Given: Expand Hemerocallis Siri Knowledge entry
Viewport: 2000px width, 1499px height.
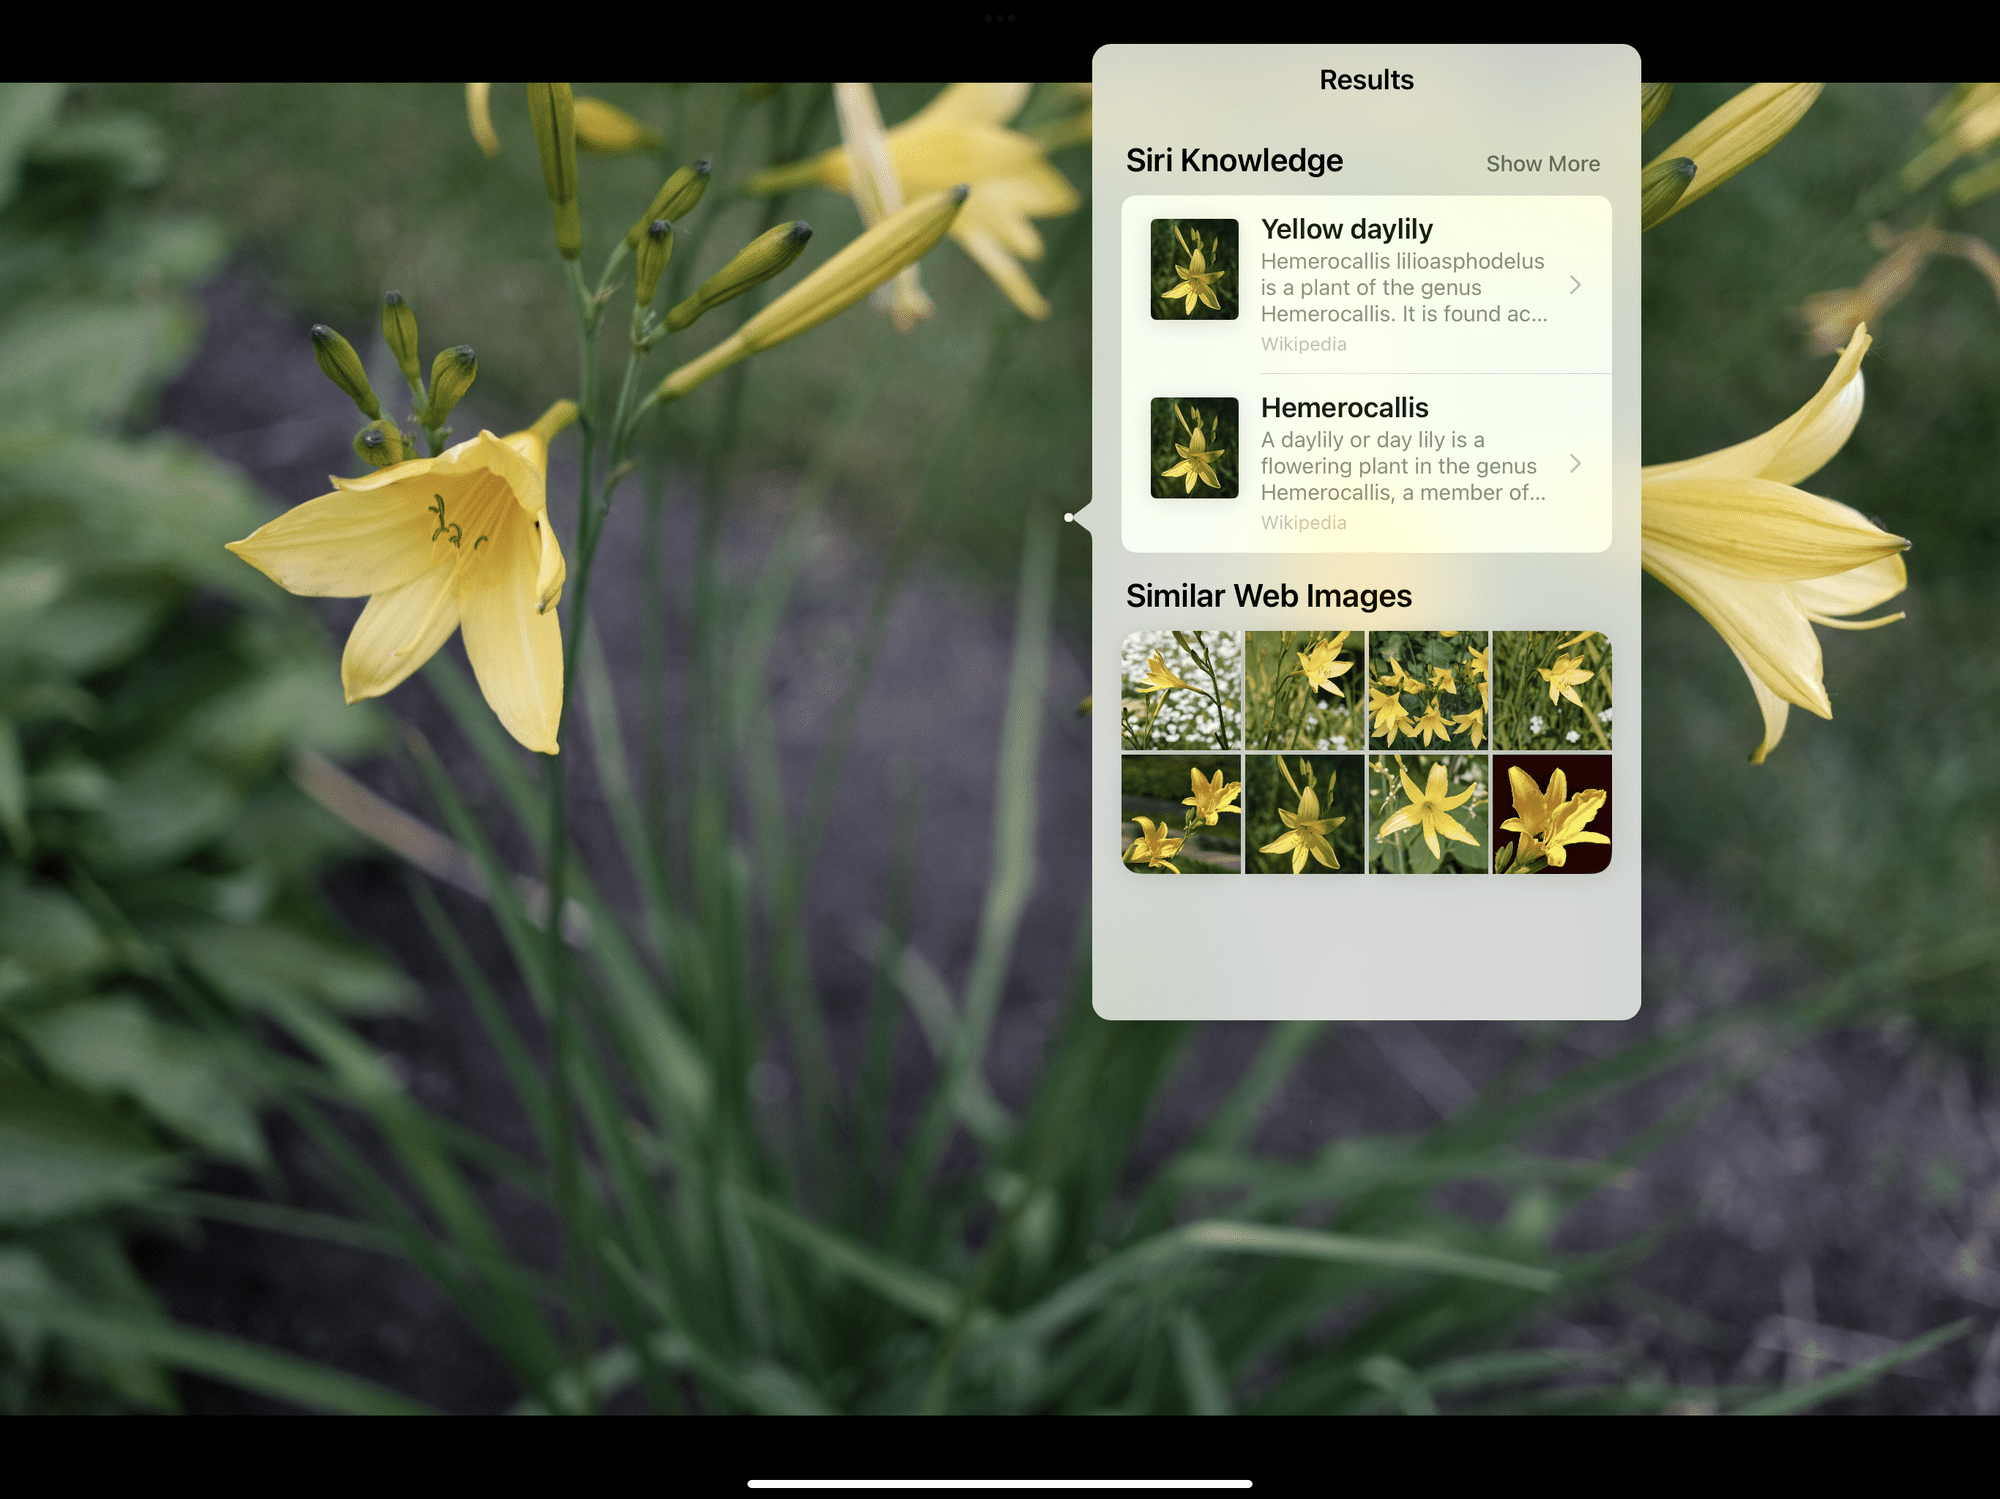Looking at the screenshot, I should pyautogui.click(x=1576, y=463).
